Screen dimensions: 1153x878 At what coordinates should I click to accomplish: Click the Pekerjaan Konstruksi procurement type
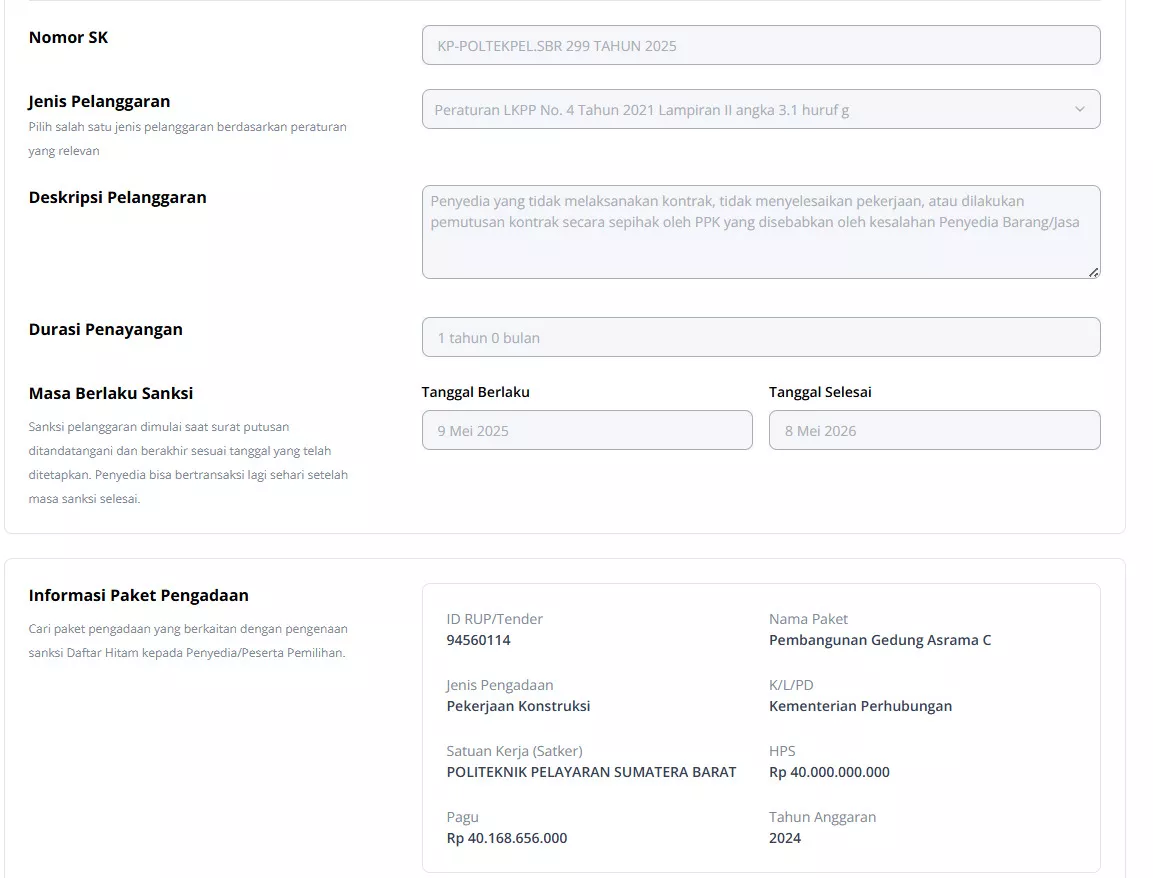[x=518, y=706]
